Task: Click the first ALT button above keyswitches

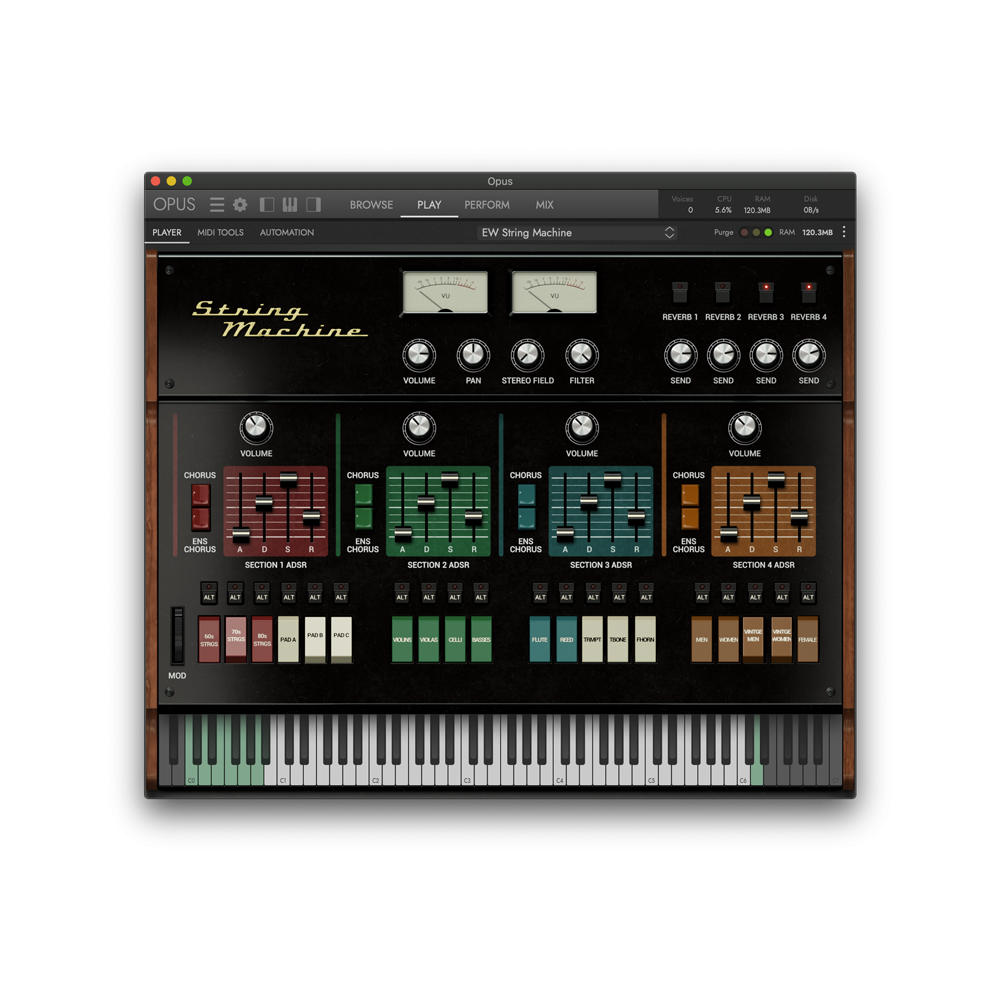Action: pyautogui.click(x=208, y=592)
